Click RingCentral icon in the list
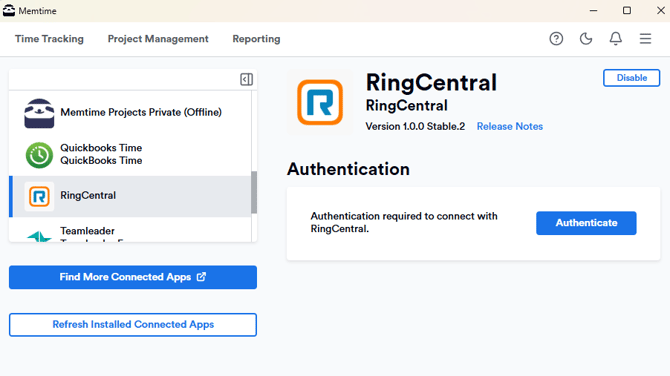 pyautogui.click(x=39, y=196)
